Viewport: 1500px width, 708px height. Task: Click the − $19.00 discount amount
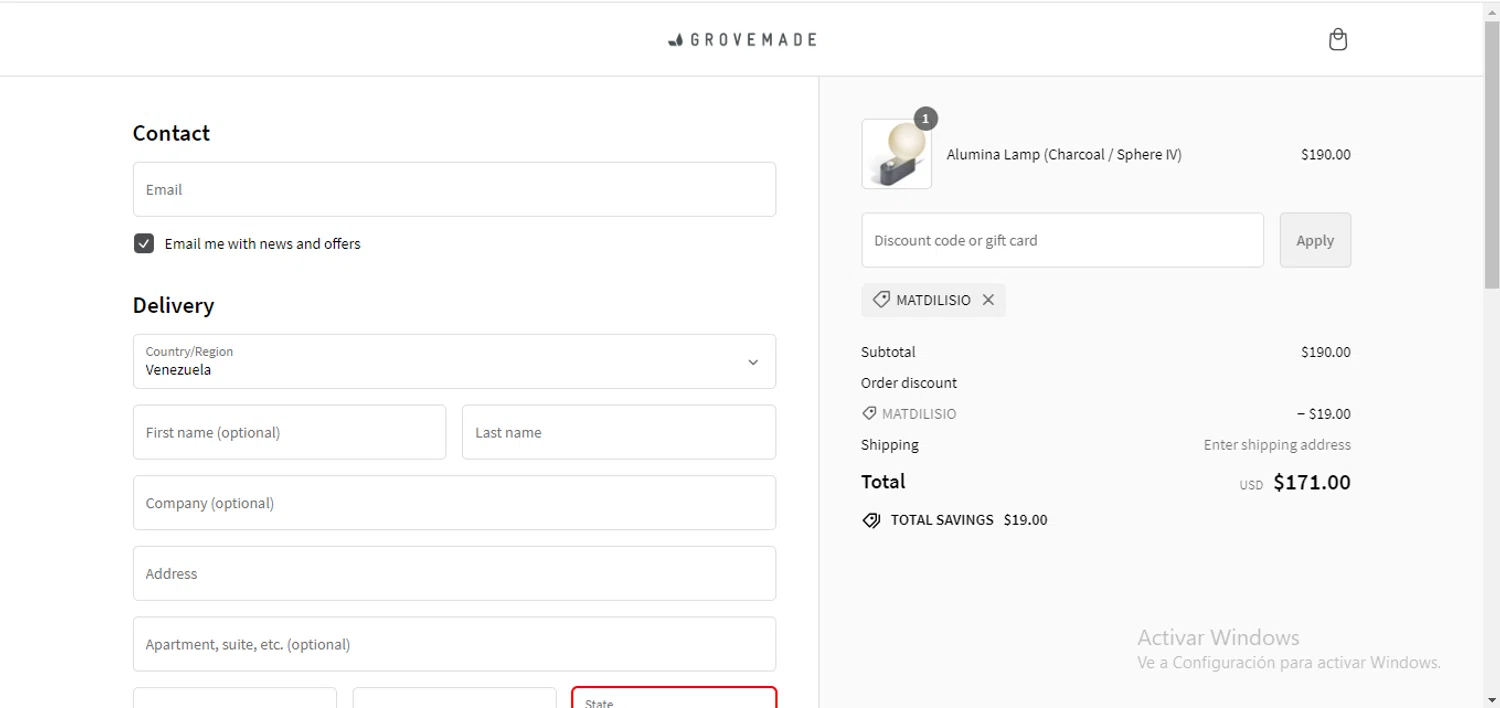(x=1324, y=413)
